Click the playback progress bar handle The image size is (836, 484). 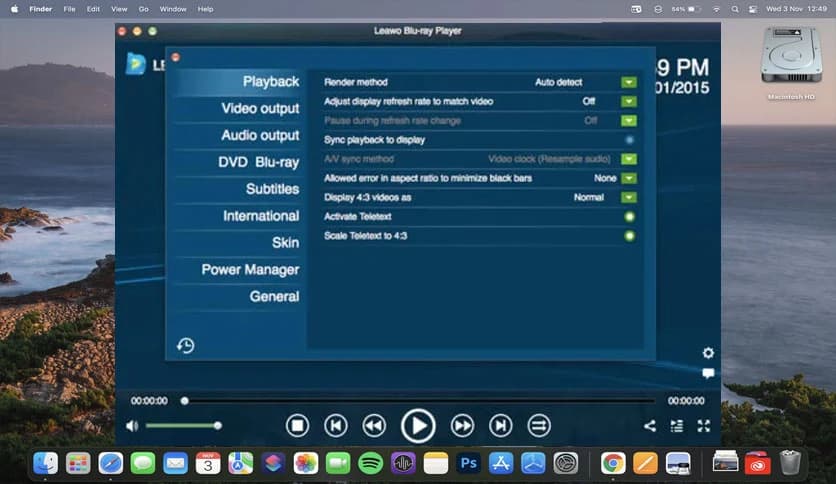(184, 401)
